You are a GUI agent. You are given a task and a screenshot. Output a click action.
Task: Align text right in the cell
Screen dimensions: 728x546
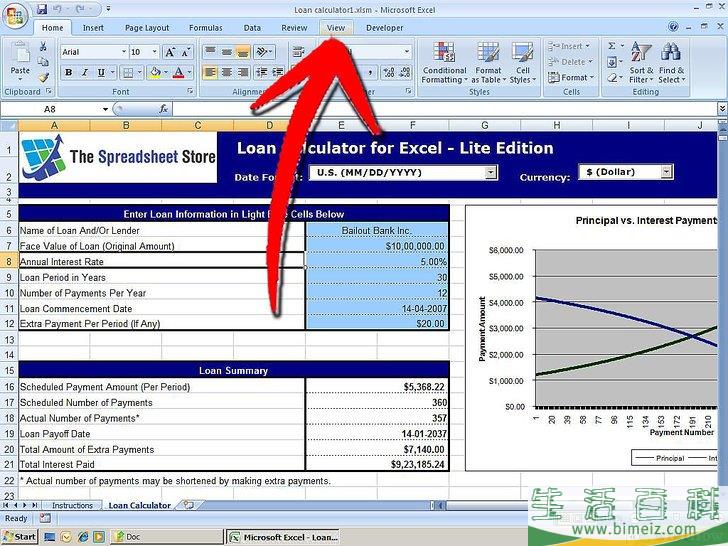[x=243, y=72]
